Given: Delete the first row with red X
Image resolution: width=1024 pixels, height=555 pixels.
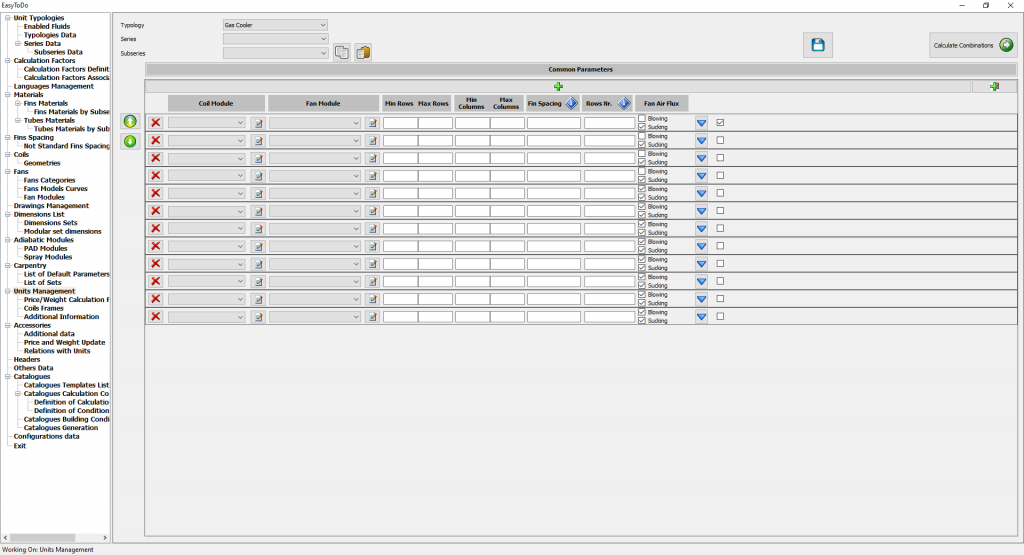Looking at the screenshot, I should click(156, 123).
